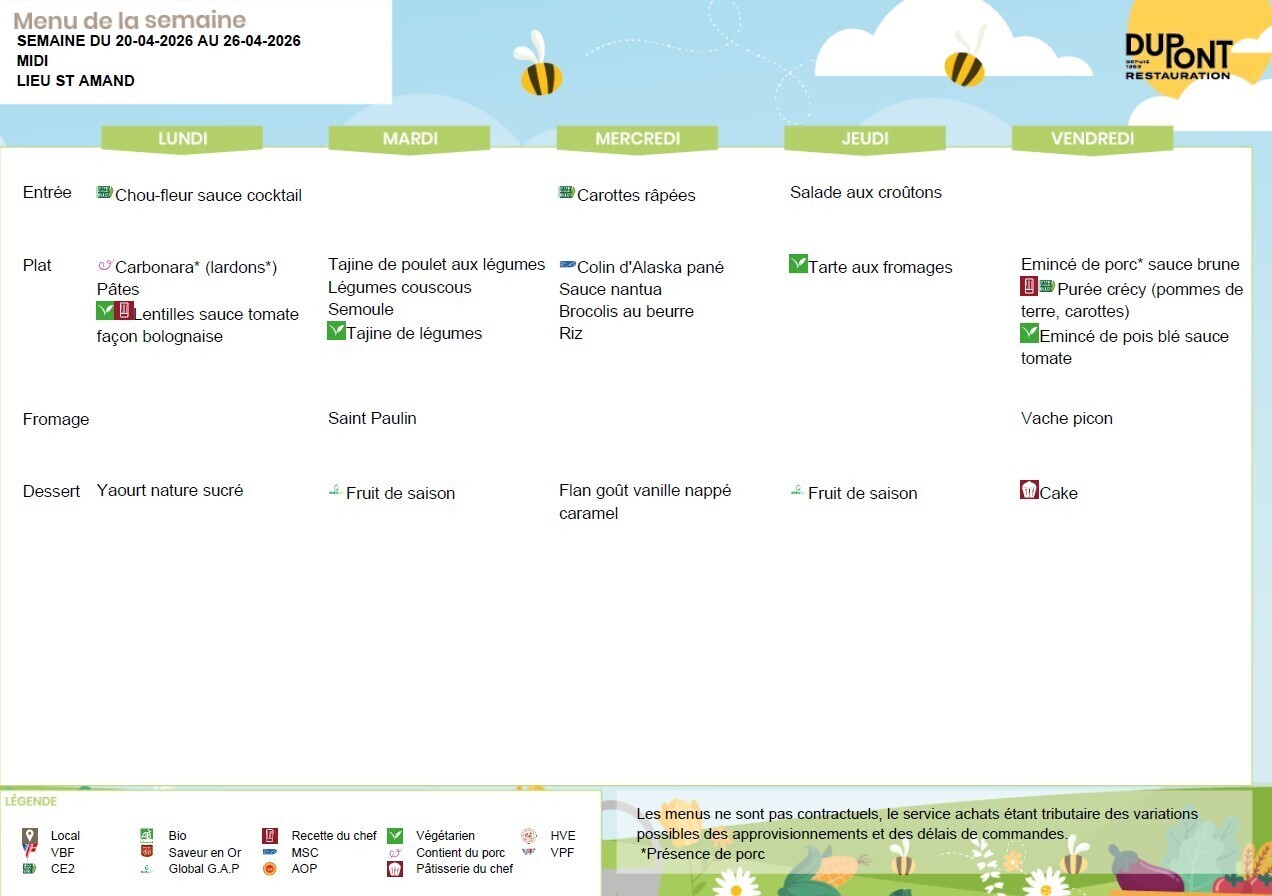The height and width of the screenshot is (896, 1272).
Task: Click the Bio label icon in legend
Action: click(146, 836)
